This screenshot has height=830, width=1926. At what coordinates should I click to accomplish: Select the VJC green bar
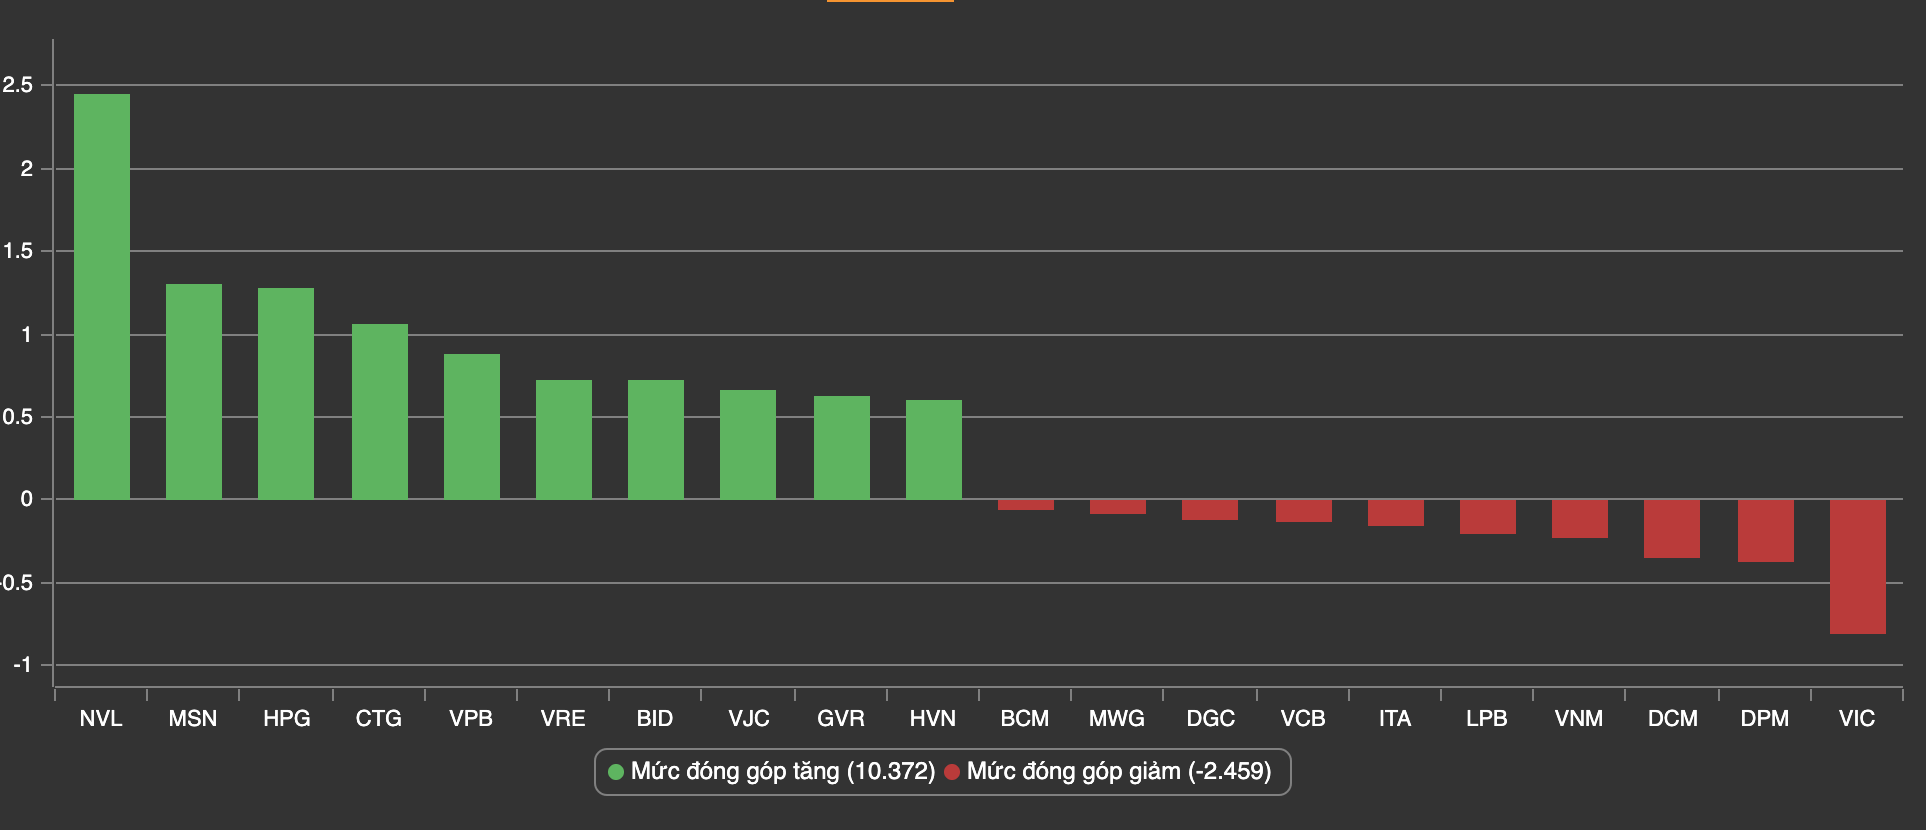(748, 445)
